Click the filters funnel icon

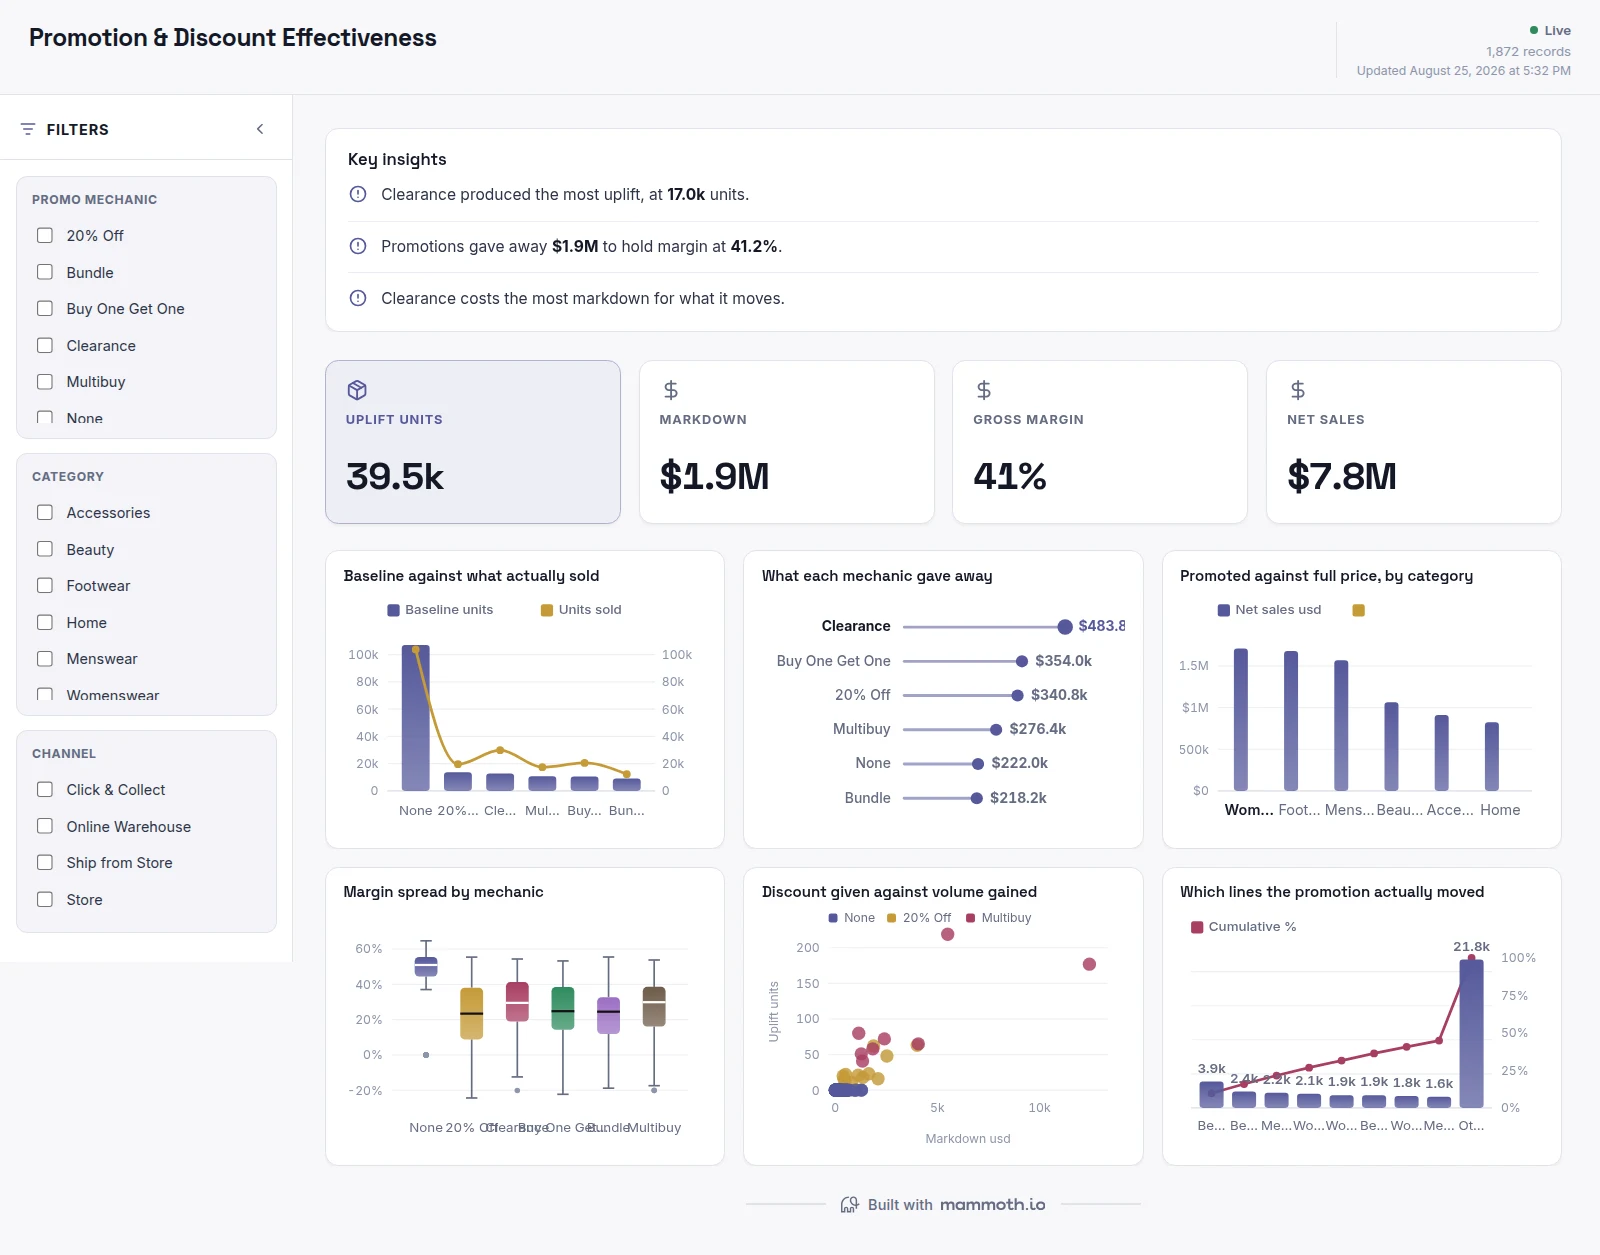[x=28, y=129]
